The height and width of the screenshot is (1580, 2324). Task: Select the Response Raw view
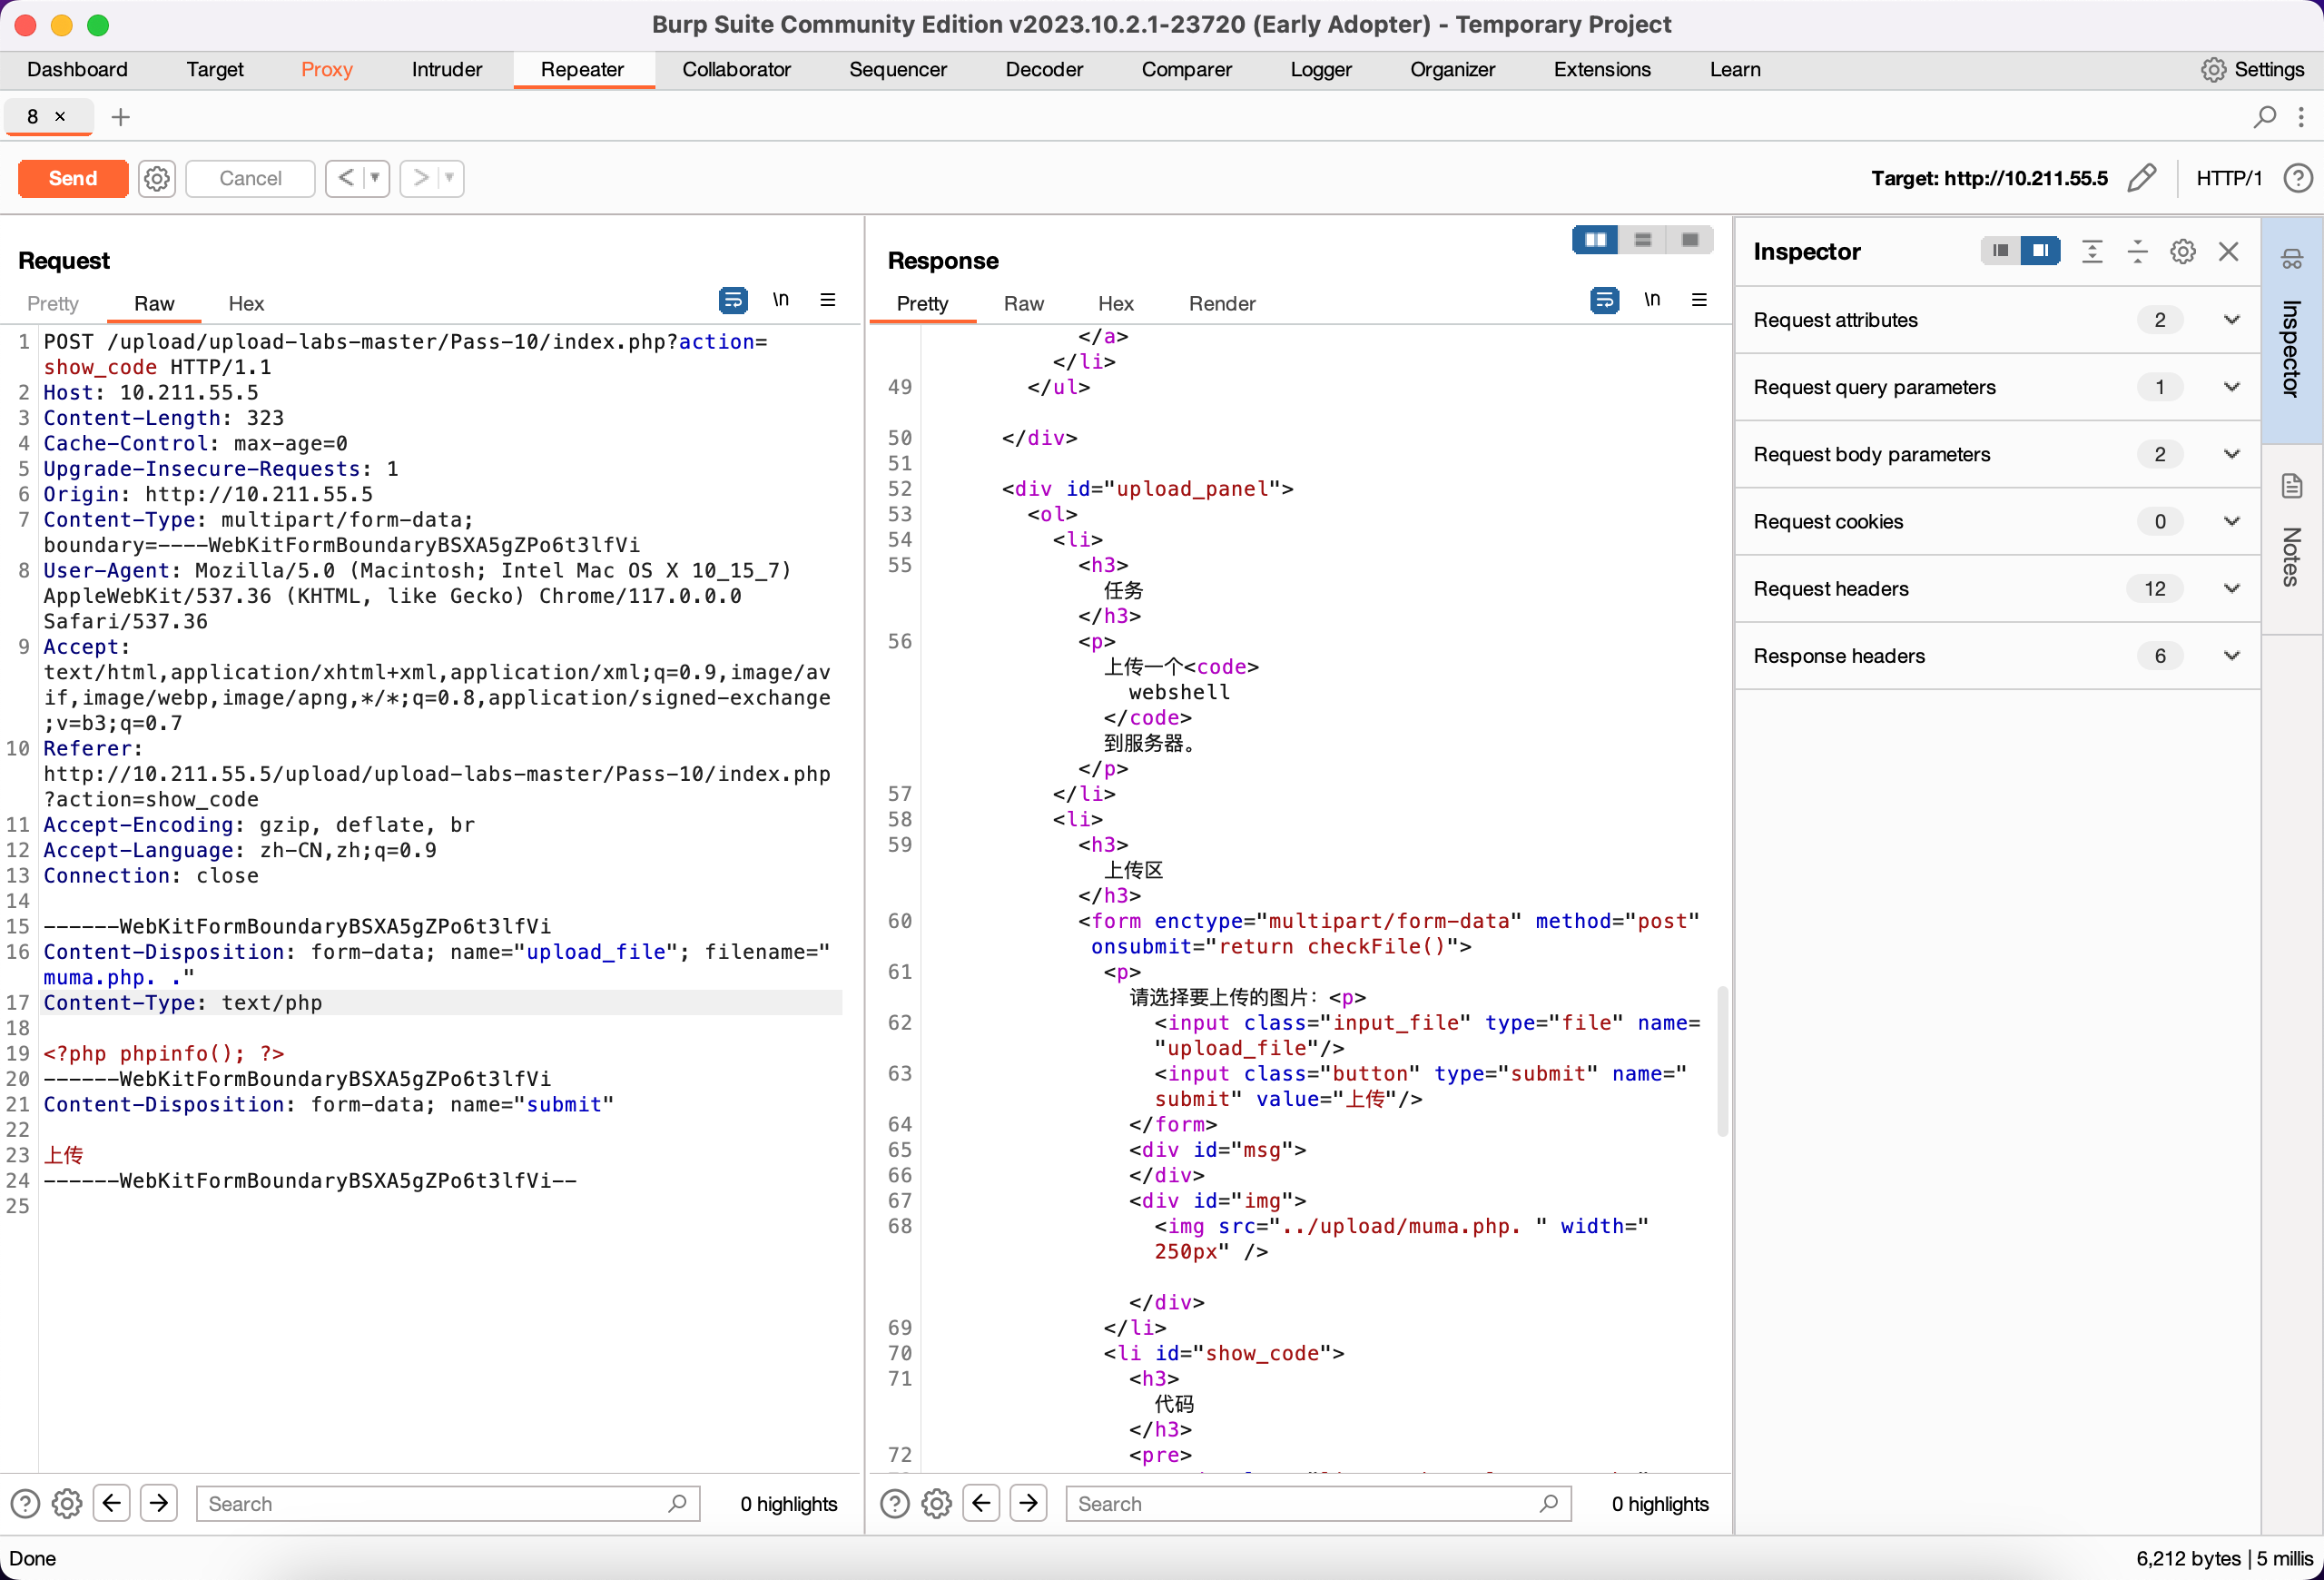point(1023,303)
